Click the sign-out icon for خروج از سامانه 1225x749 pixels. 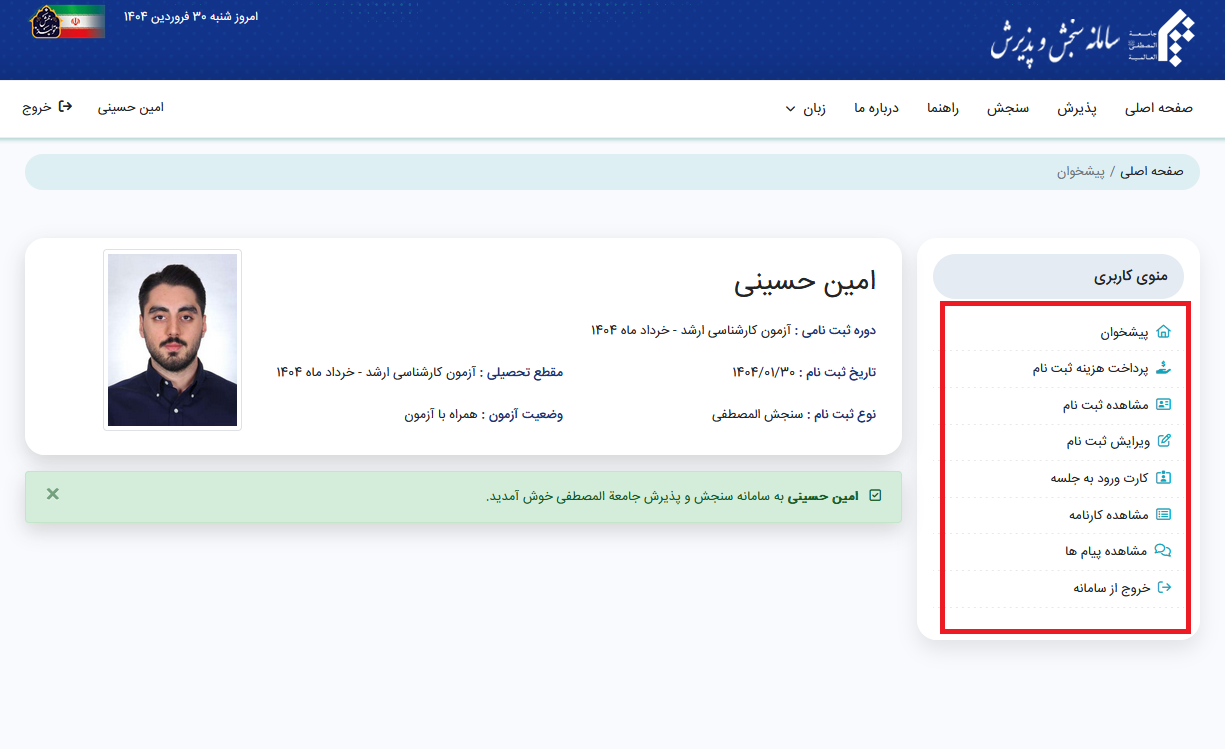[x=1163, y=588]
